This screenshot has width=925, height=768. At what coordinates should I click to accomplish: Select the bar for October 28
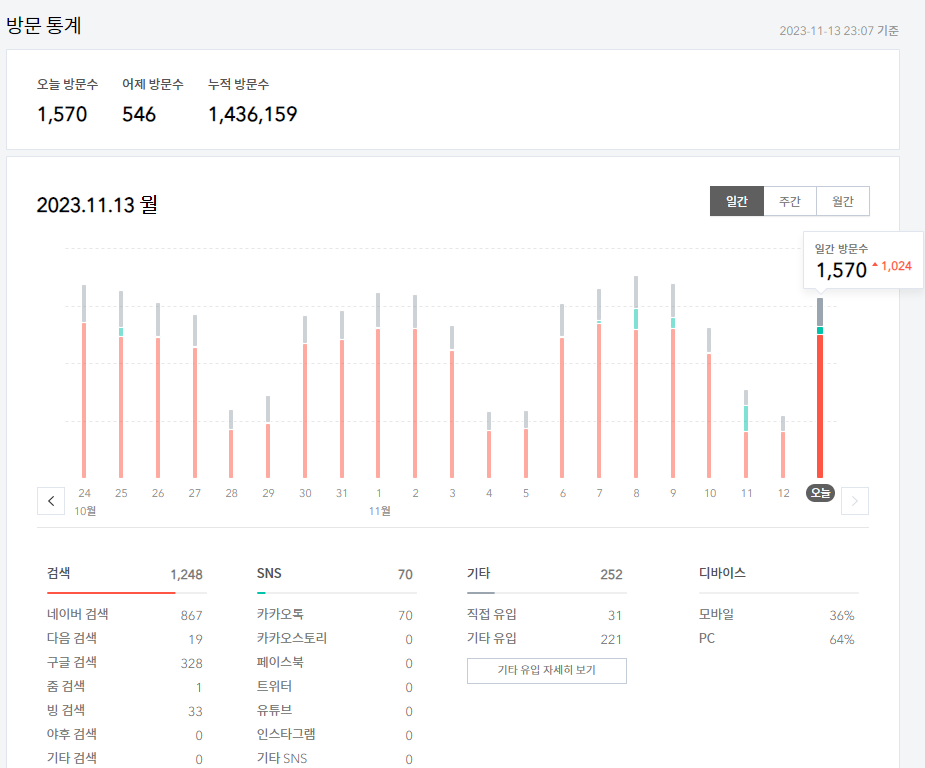pos(231,444)
